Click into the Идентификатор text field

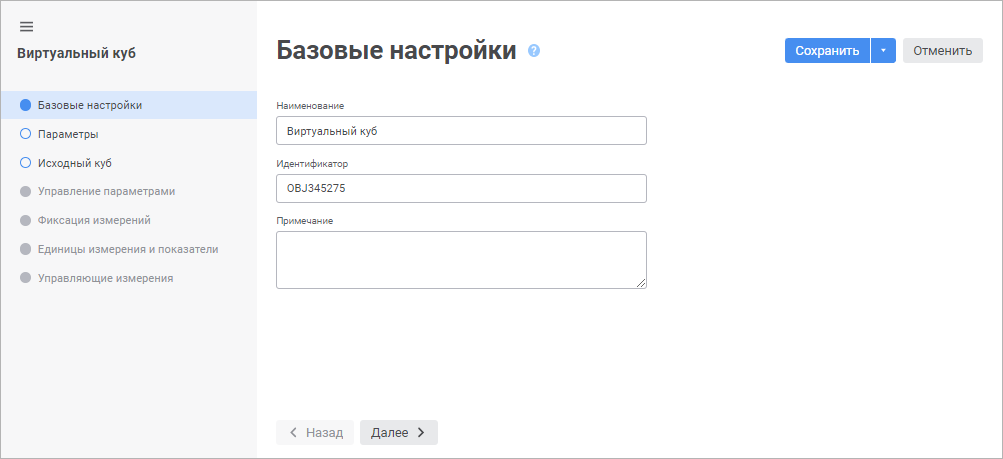pyautogui.click(x=461, y=188)
